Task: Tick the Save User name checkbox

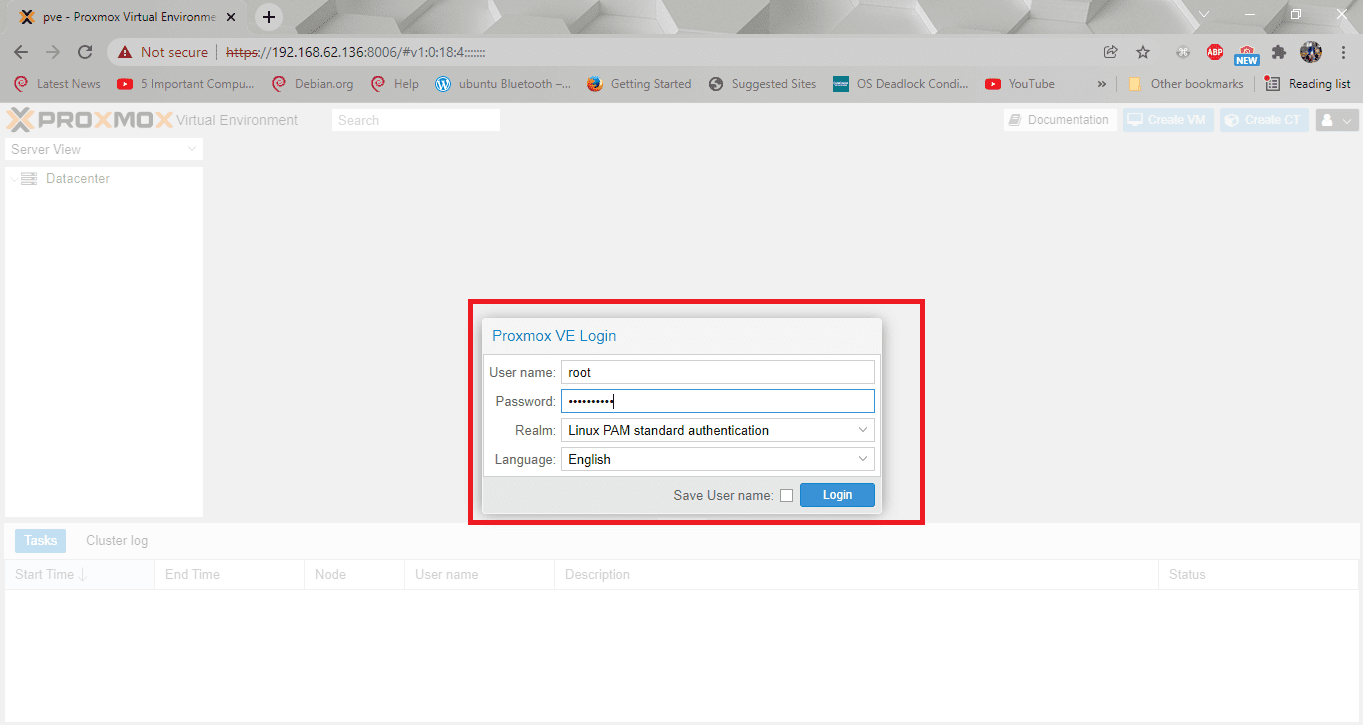Action: [786, 496]
